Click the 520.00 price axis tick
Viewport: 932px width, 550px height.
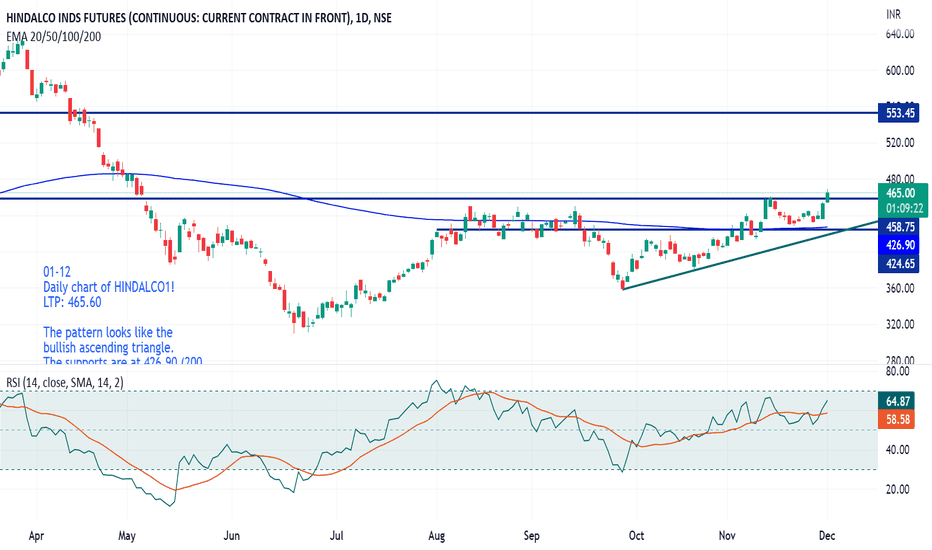tap(900, 143)
